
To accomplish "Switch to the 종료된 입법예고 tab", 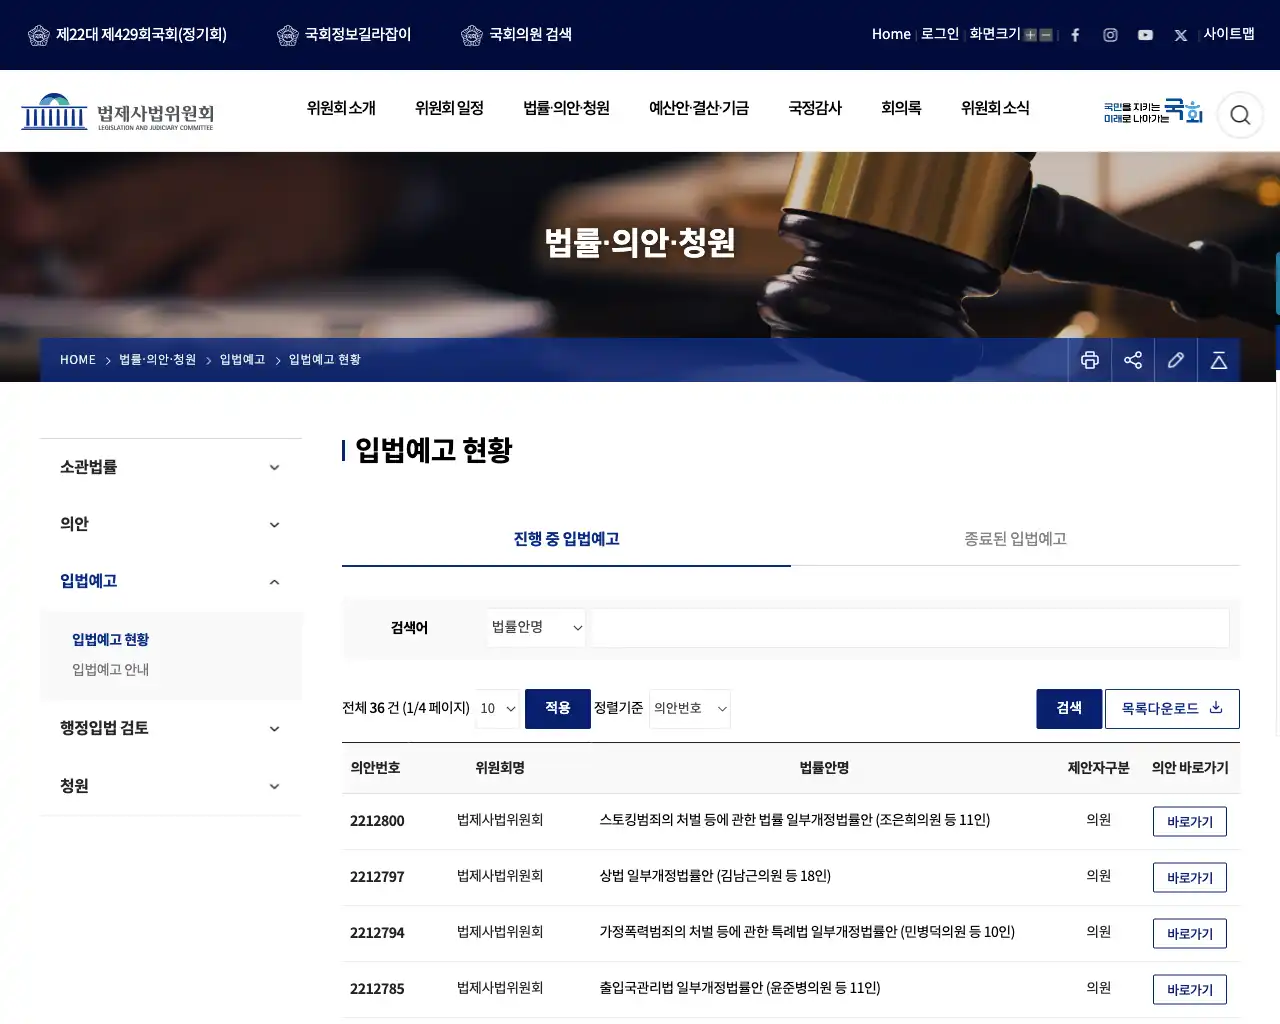I will pyautogui.click(x=1015, y=539).
